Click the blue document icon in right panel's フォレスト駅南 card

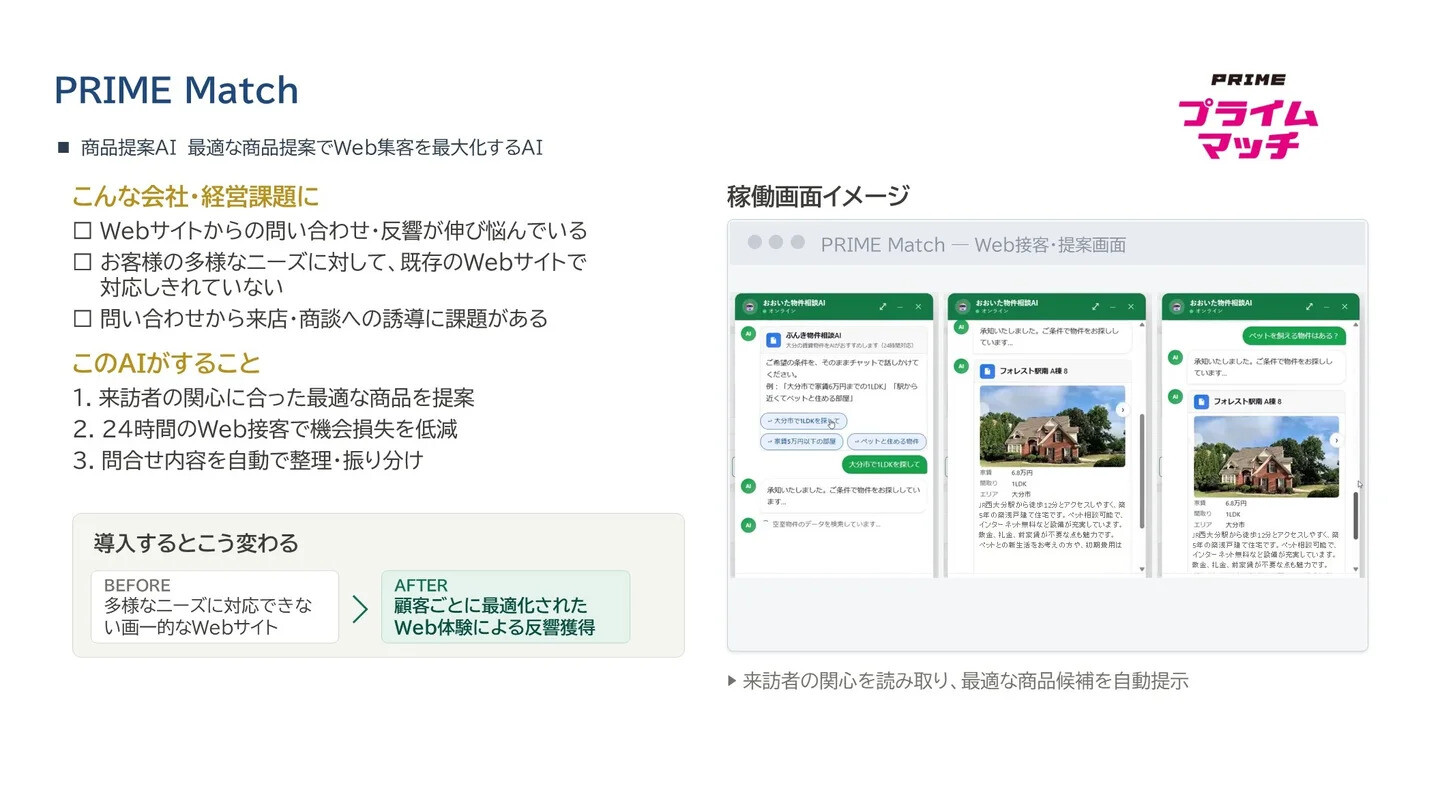[1201, 401]
